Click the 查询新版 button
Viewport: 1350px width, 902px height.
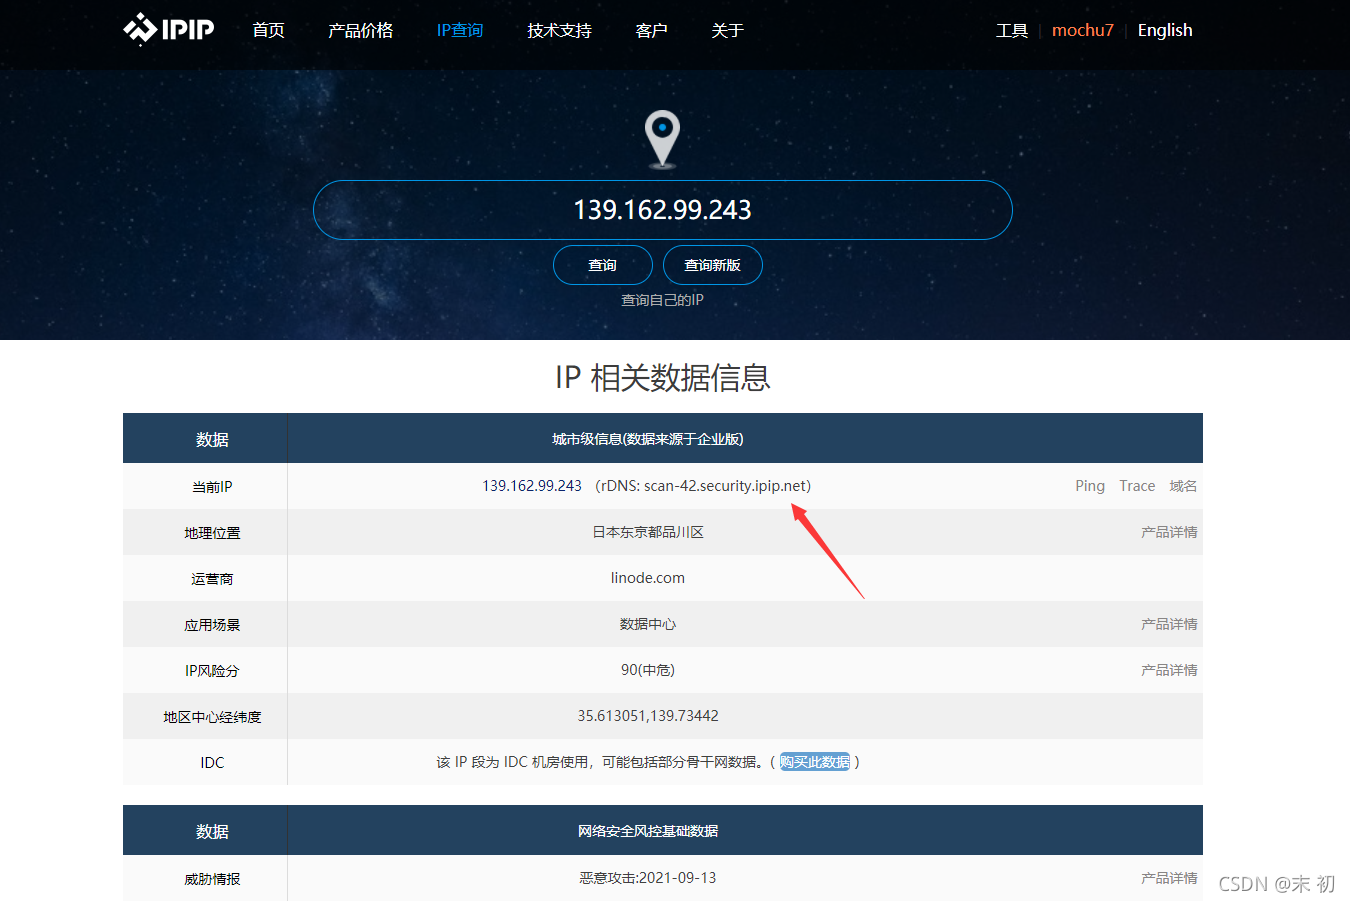tap(713, 265)
